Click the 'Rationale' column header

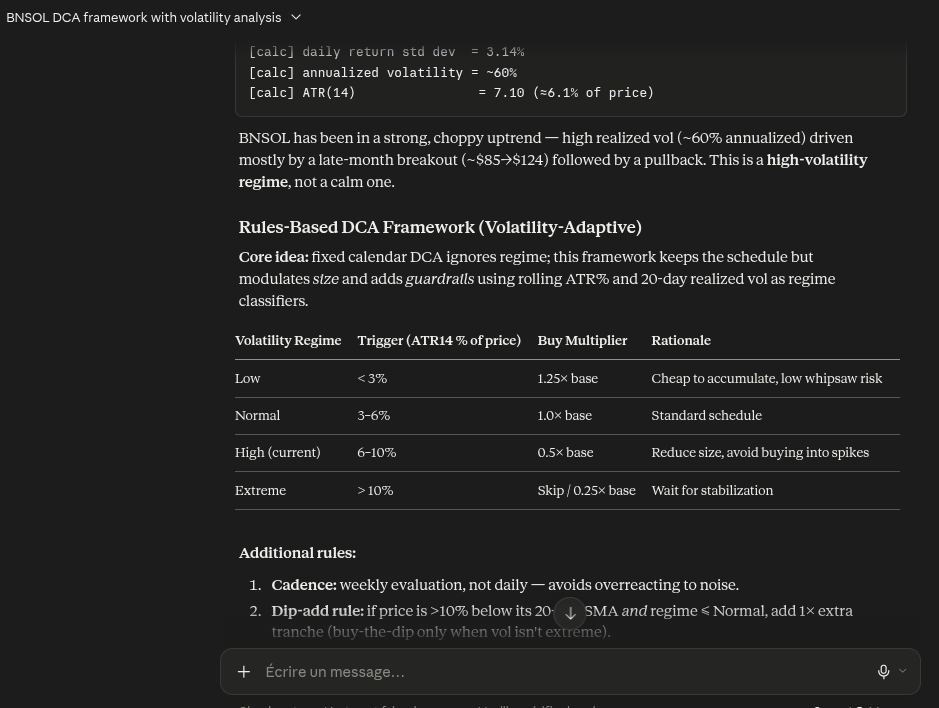tap(681, 340)
